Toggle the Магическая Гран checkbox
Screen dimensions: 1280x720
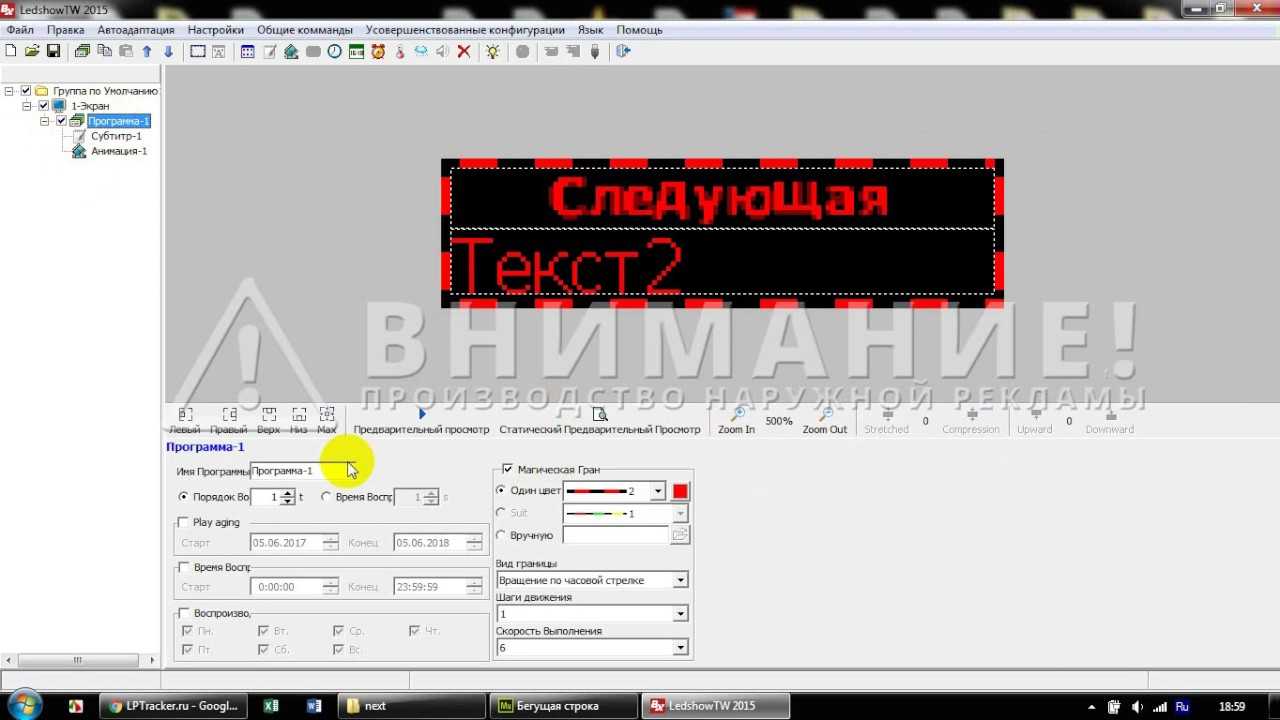508,469
